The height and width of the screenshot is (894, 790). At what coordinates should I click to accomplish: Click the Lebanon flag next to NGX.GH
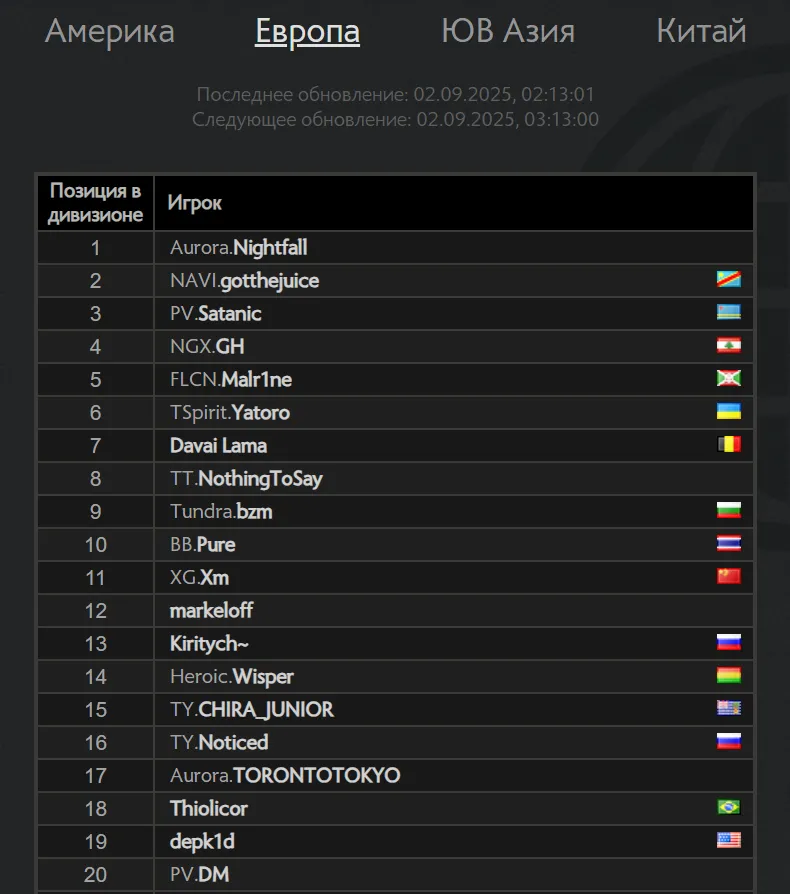click(728, 346)
